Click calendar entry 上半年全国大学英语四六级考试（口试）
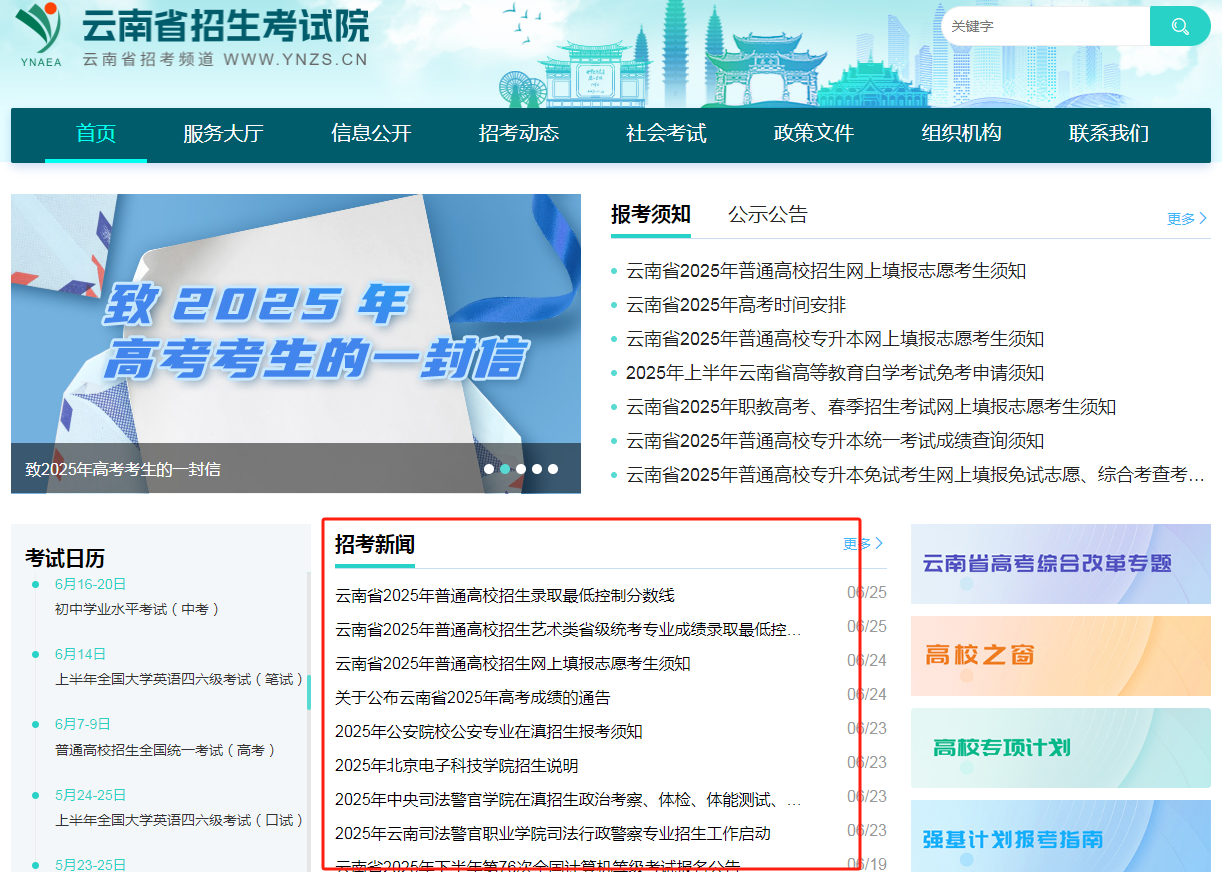The height and width of the screenshot is (872, 1222). 179,820
